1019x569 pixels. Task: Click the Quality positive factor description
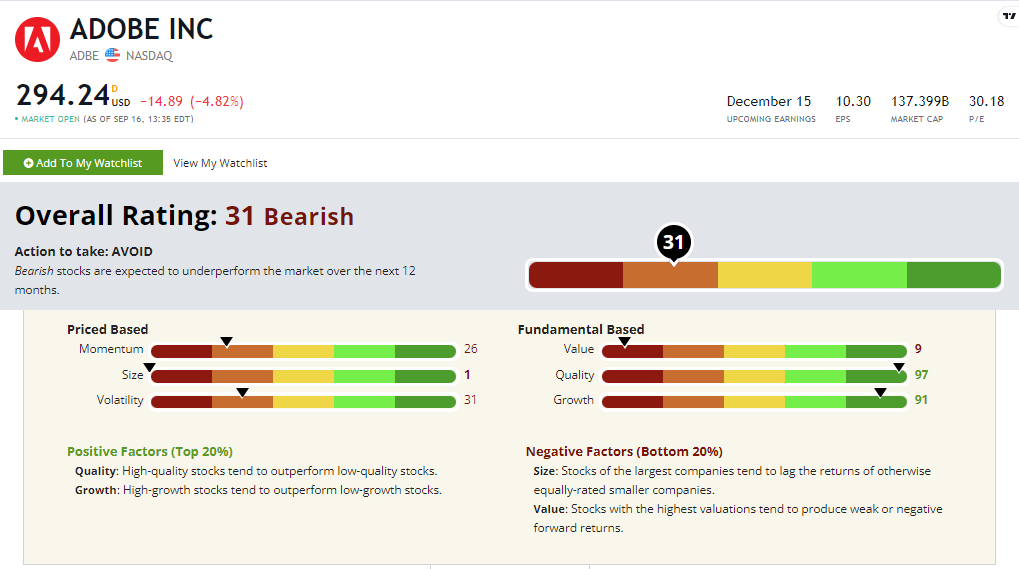256,471
